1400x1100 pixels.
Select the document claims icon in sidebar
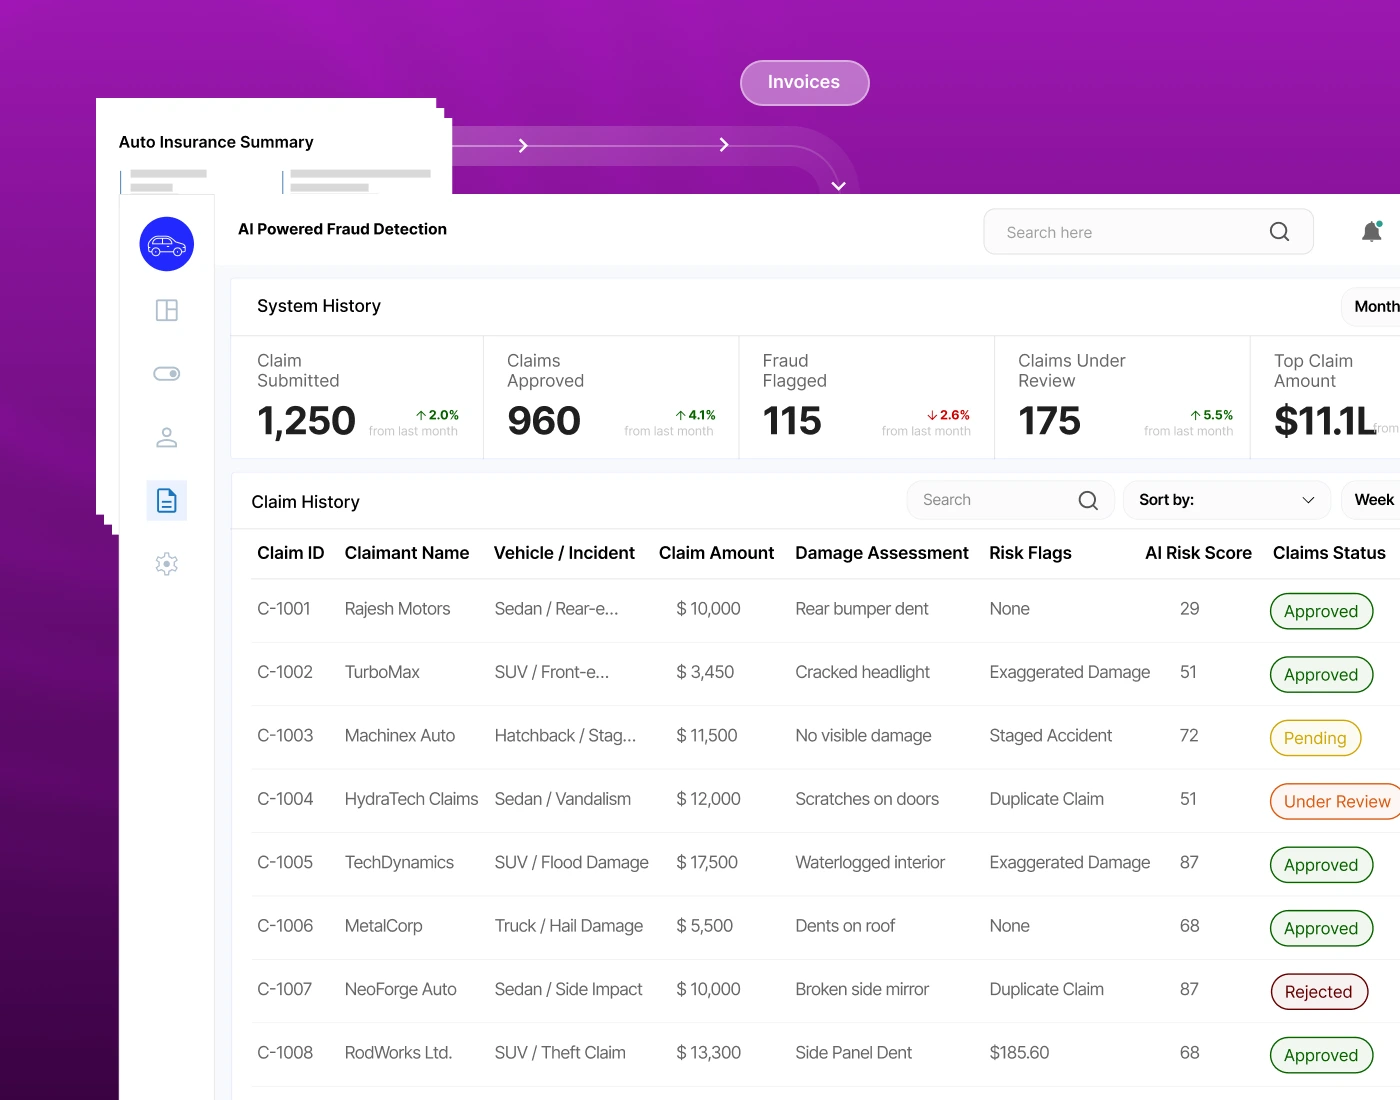click(x=167, y=500)
